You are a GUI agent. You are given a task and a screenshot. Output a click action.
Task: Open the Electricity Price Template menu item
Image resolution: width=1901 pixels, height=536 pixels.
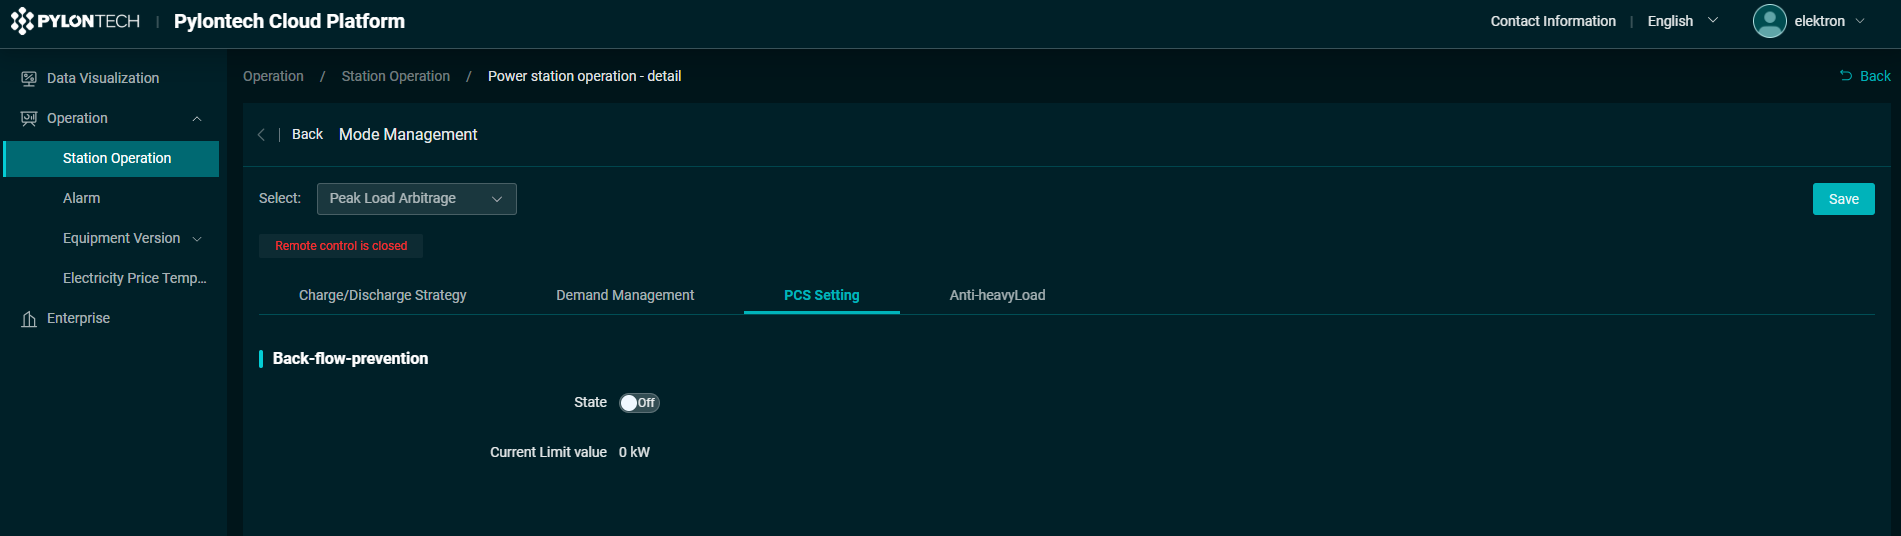point(134,278)
